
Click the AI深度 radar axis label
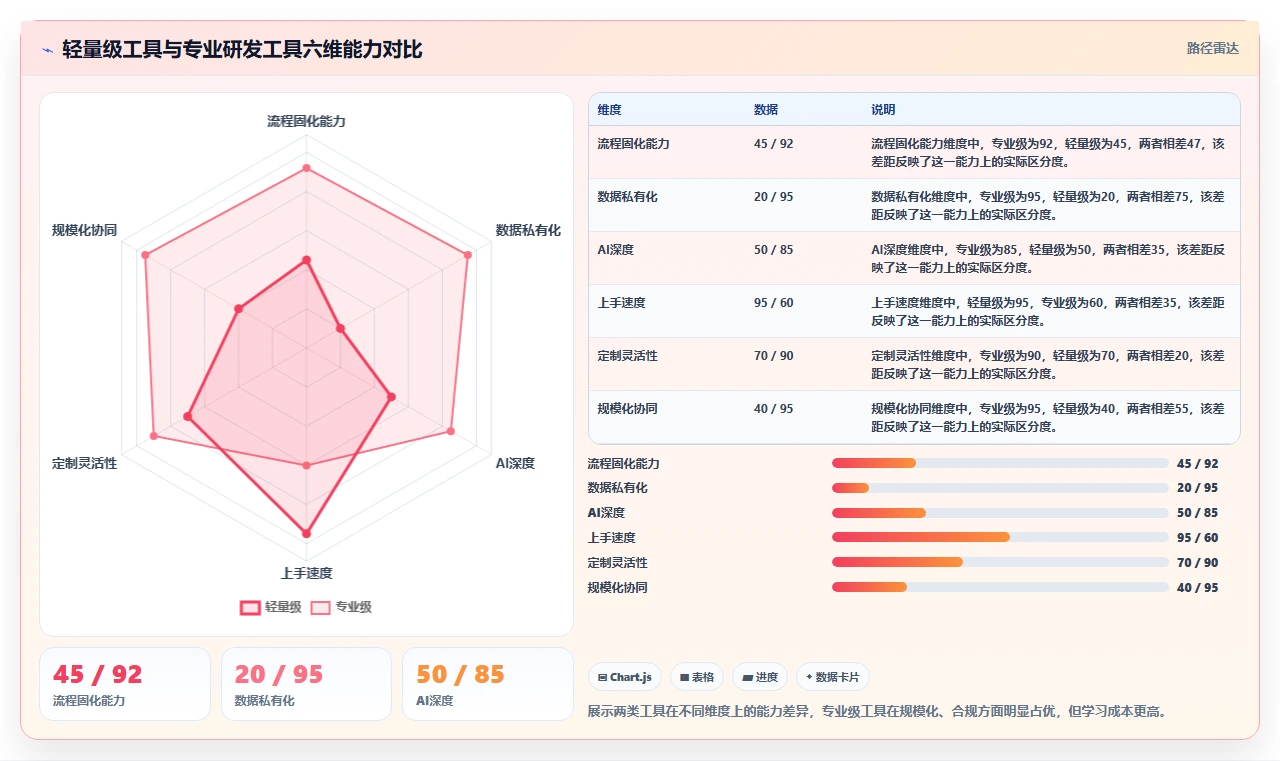coord(515,463)
